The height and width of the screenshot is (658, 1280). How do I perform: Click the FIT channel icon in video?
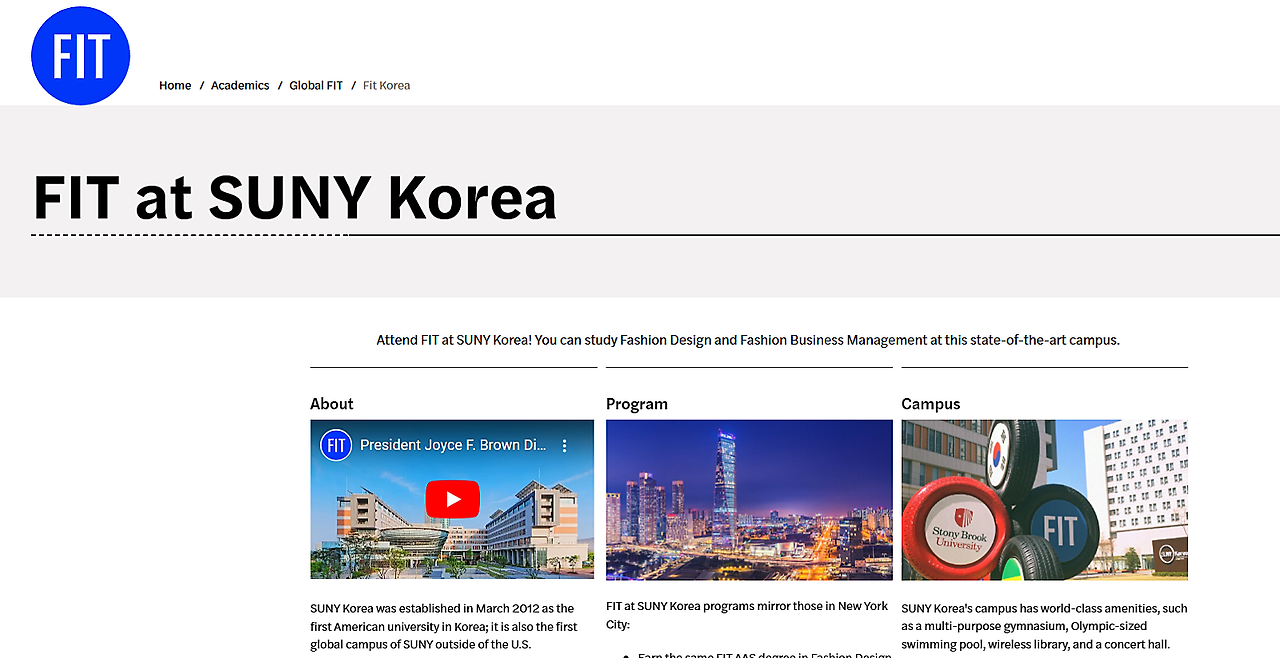coord(336,445)
